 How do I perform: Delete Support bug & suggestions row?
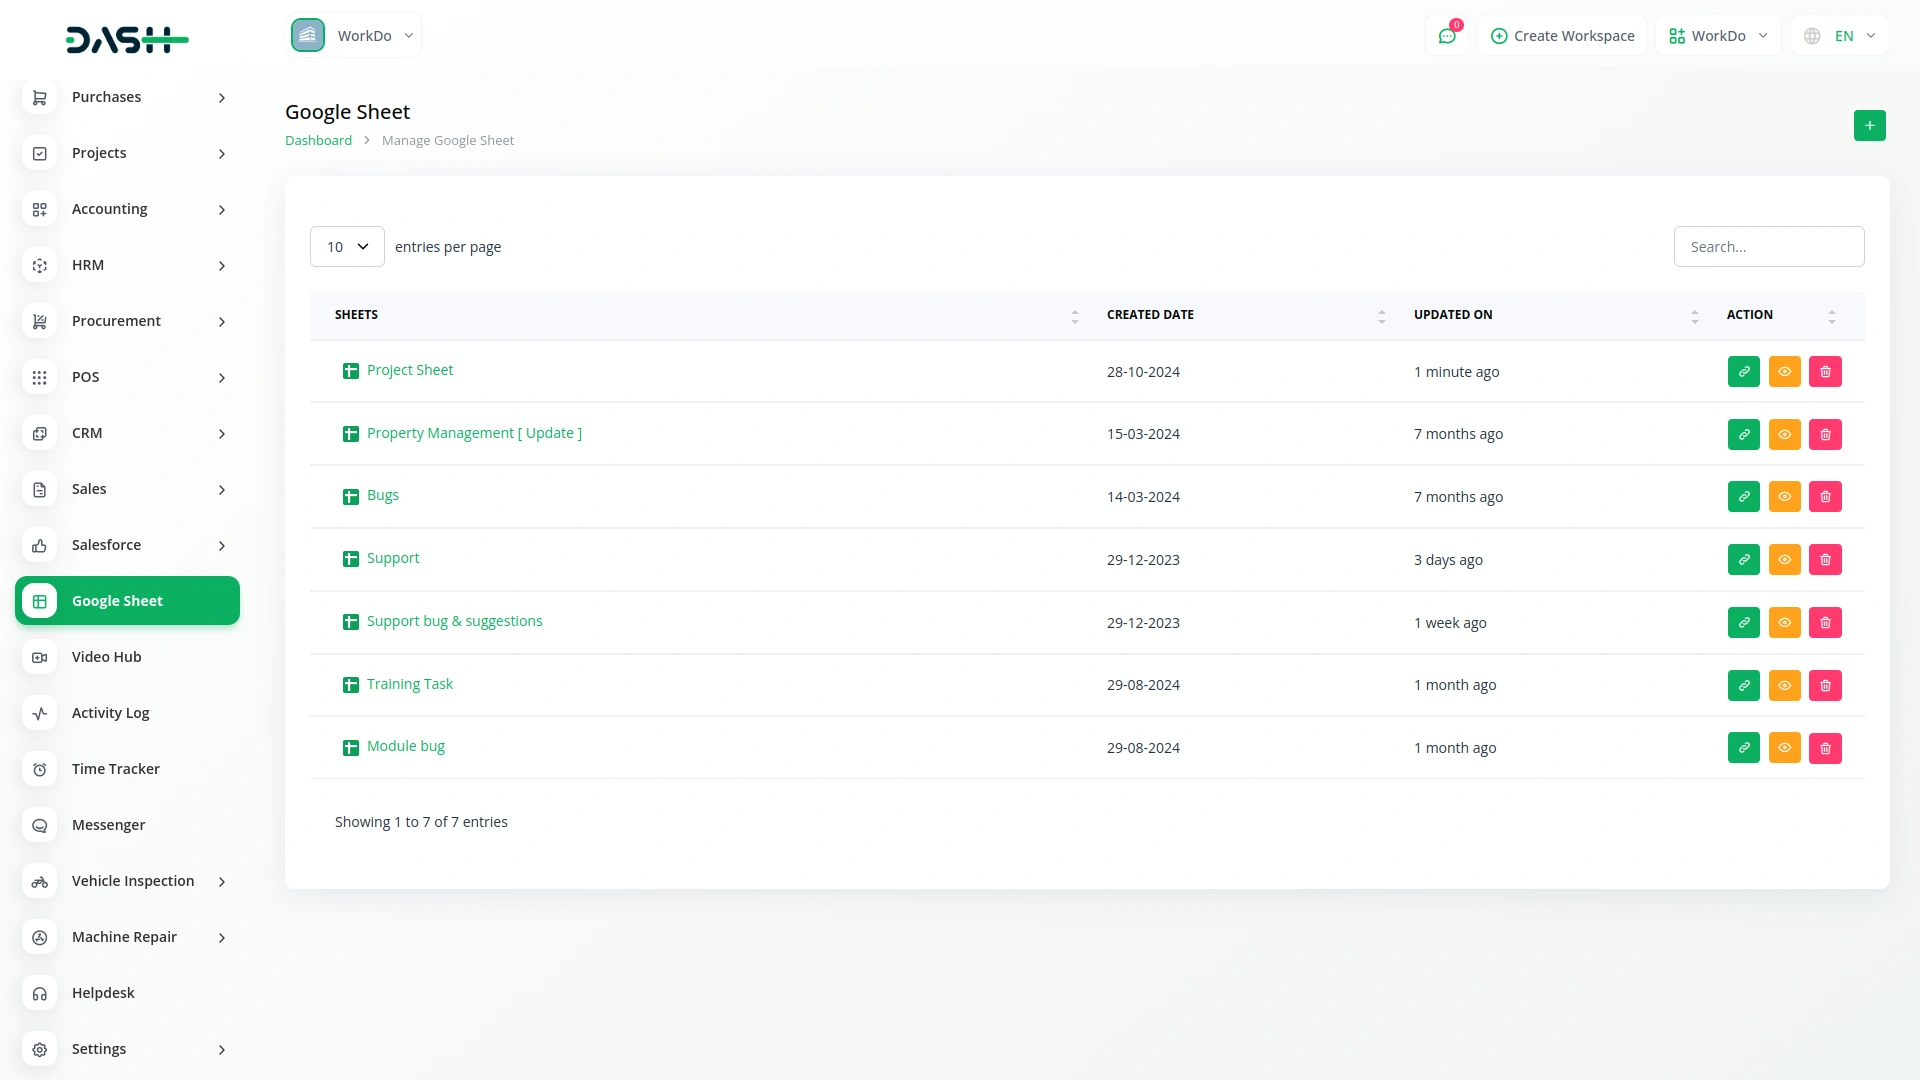pos(1826,623)
